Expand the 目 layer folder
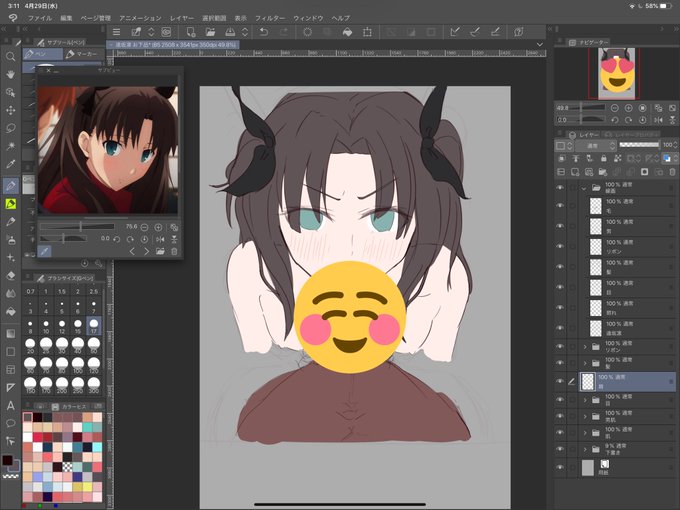680x510 pixels. click(x=585, y=400)
